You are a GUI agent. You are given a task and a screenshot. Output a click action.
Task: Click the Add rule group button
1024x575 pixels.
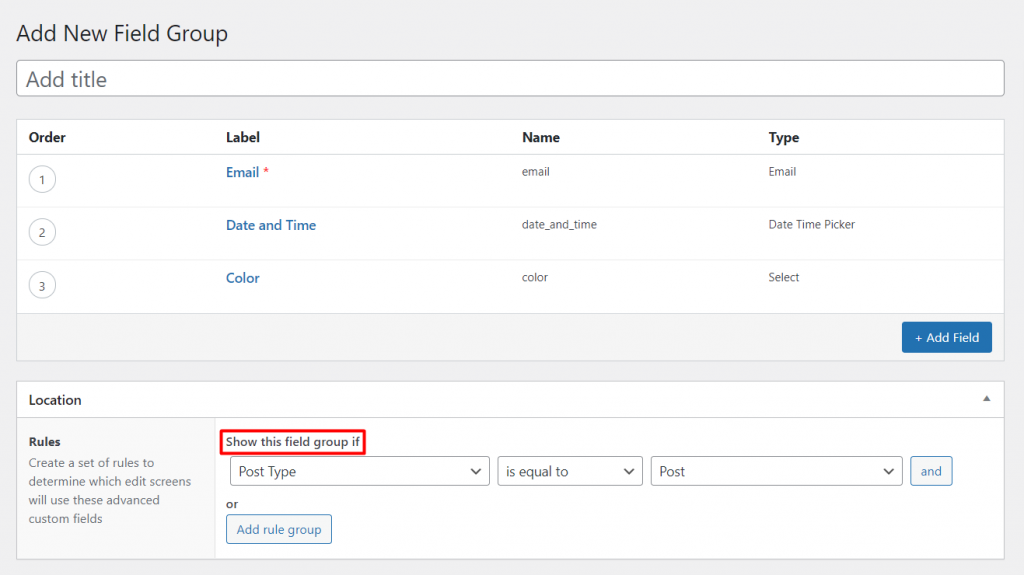click(279, 529)
